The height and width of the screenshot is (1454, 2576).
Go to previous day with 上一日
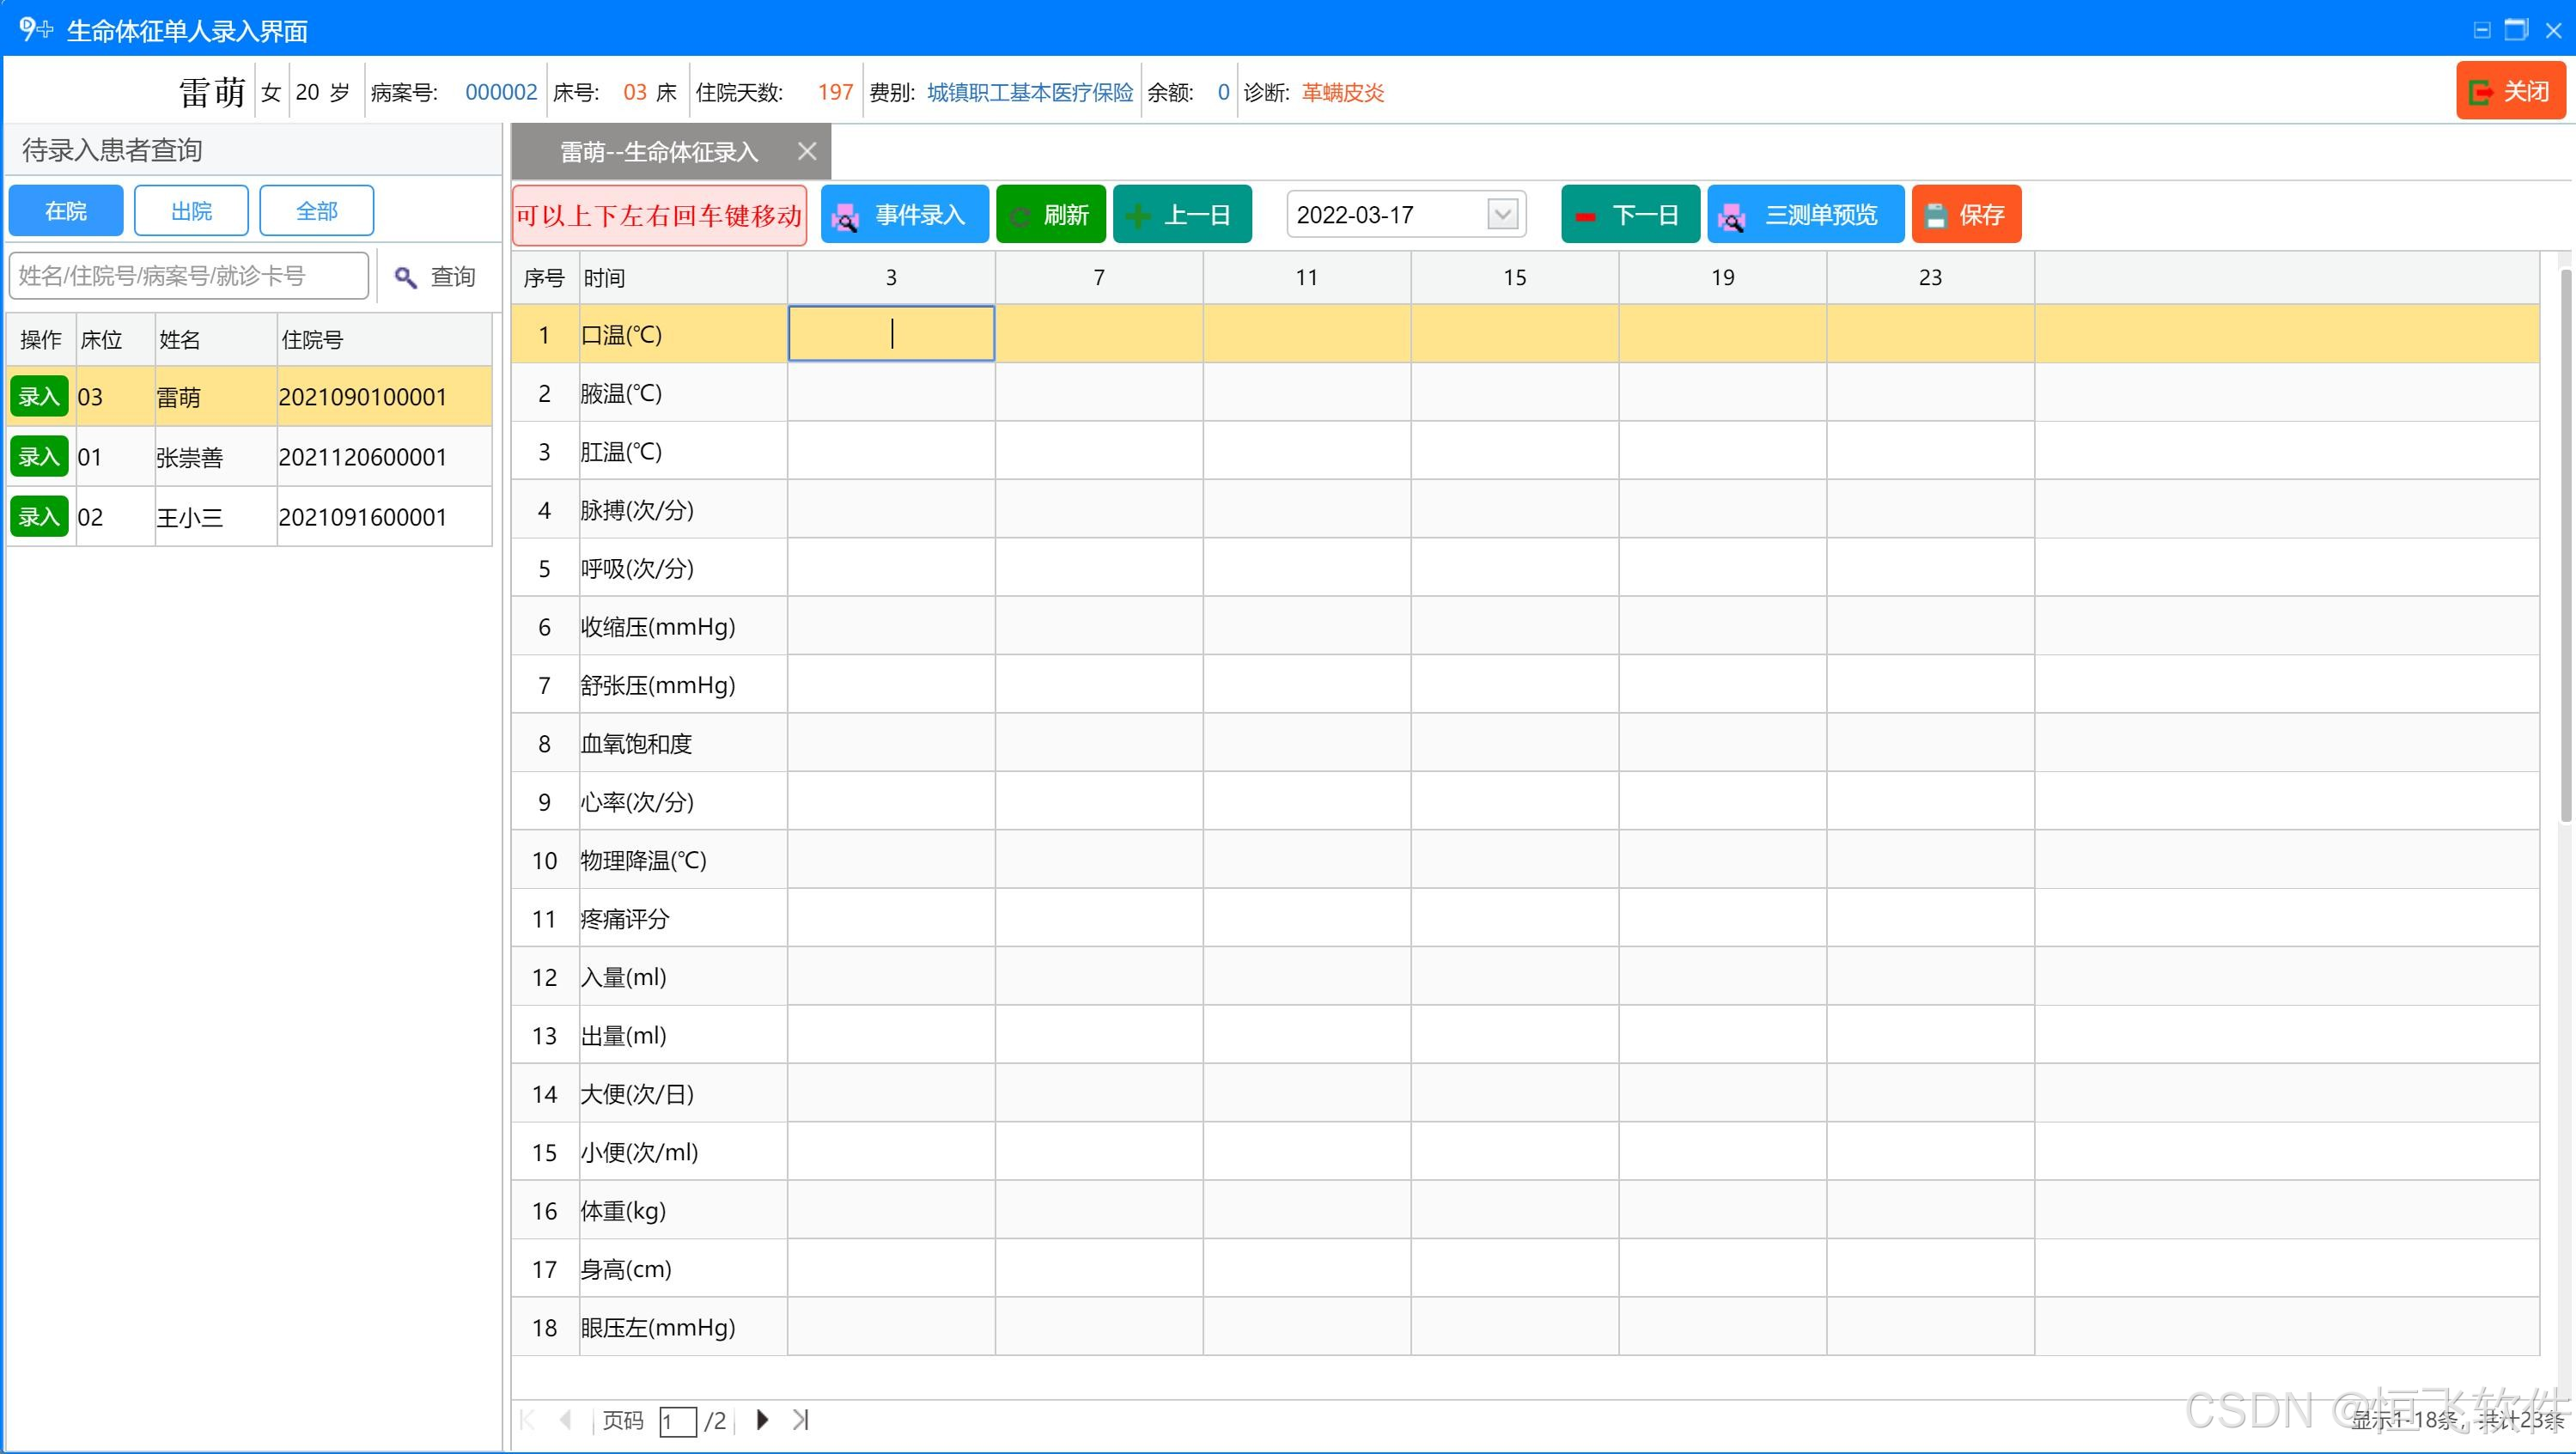(x=1181, y=214)
